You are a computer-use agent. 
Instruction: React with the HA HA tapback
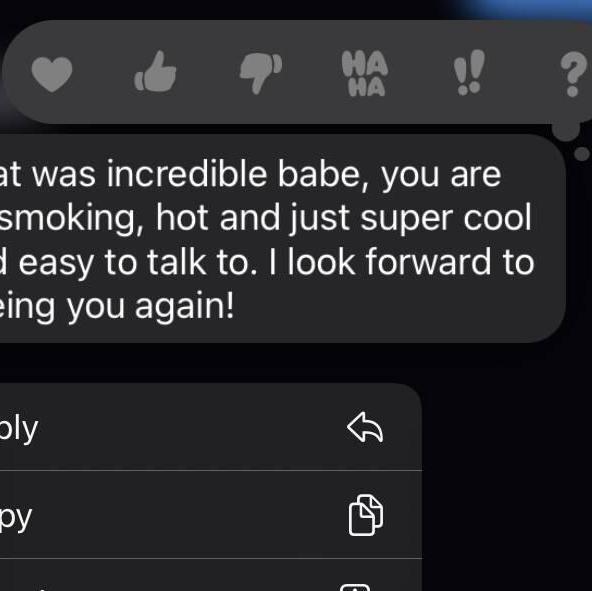(x=365, y=73)
